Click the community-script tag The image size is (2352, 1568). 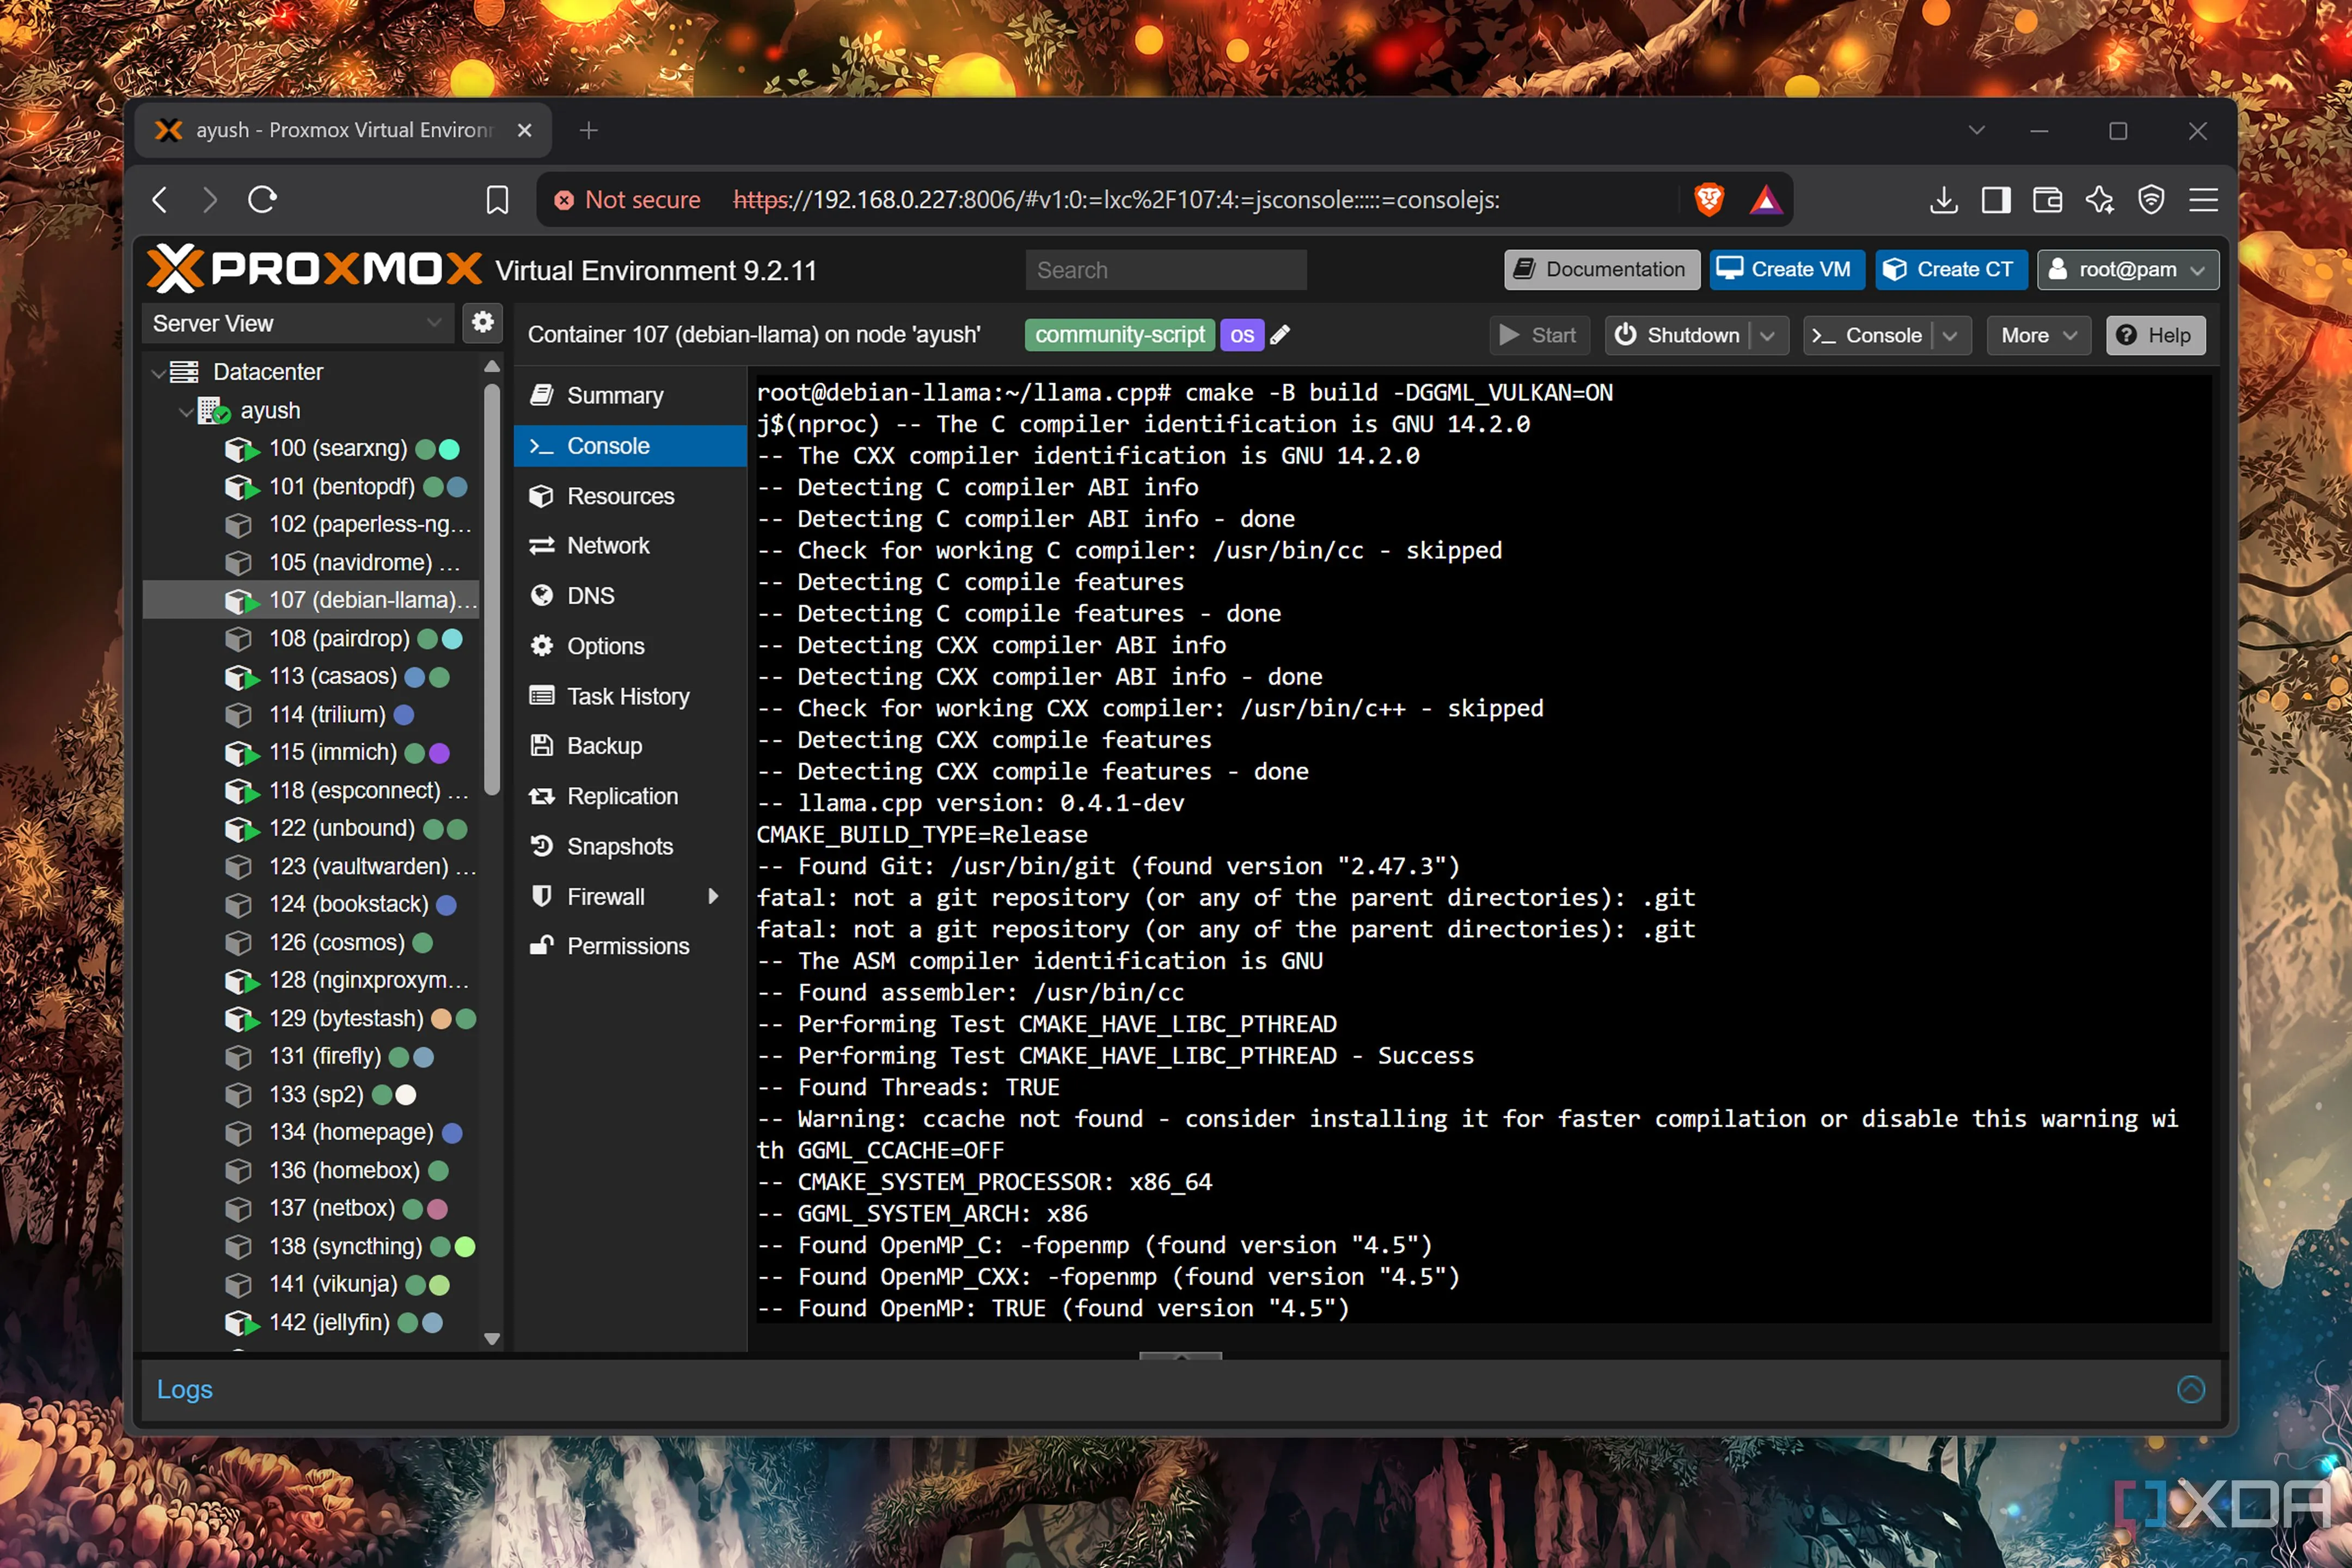pyautogui.click(x=1119, y=335)
